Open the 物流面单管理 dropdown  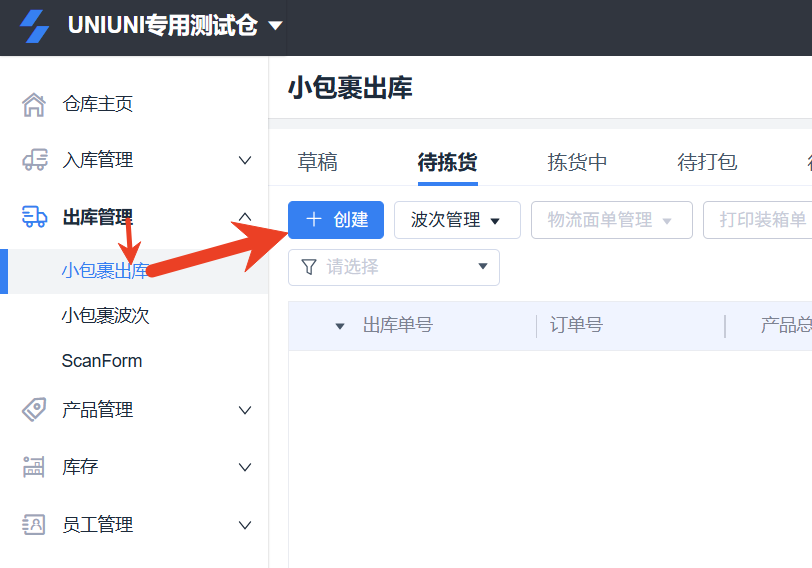(x=612, y=220)
